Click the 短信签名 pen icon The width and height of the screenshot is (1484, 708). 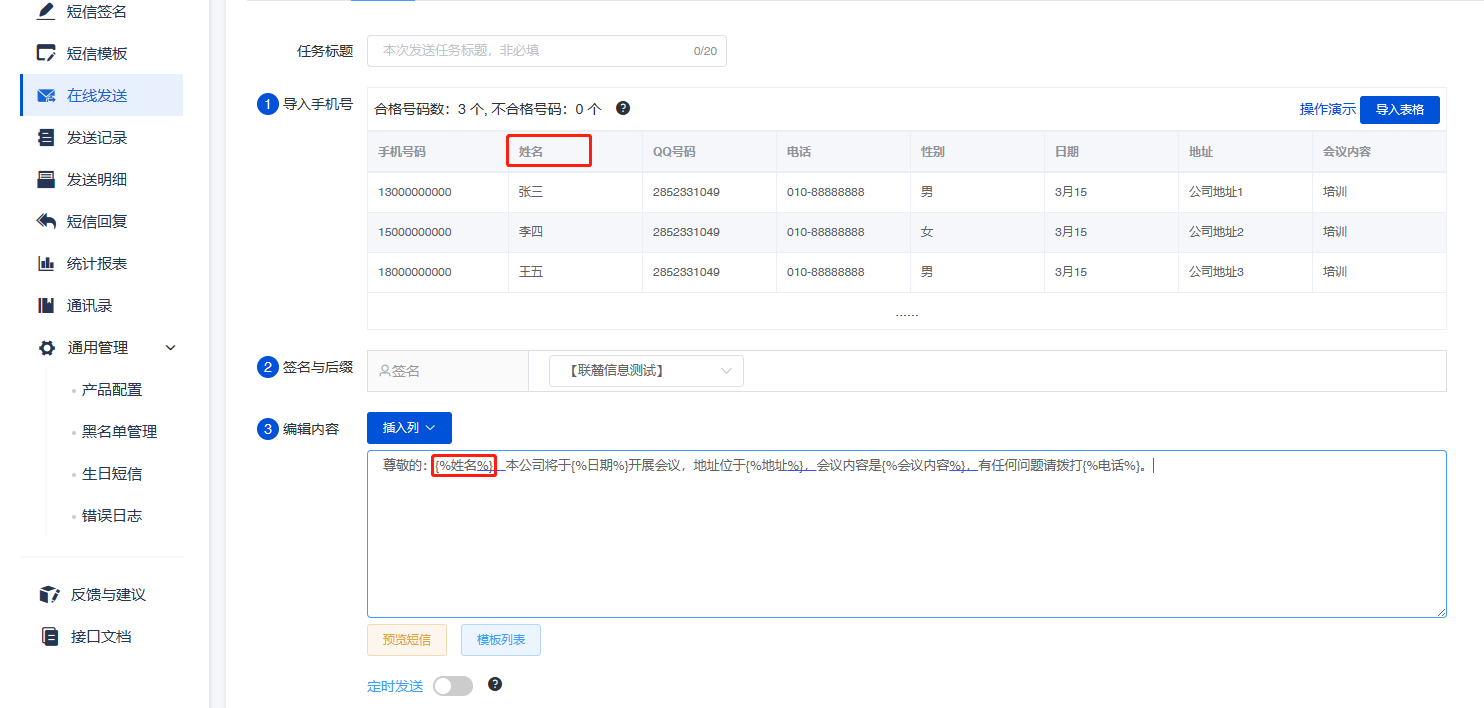(46, 12)
